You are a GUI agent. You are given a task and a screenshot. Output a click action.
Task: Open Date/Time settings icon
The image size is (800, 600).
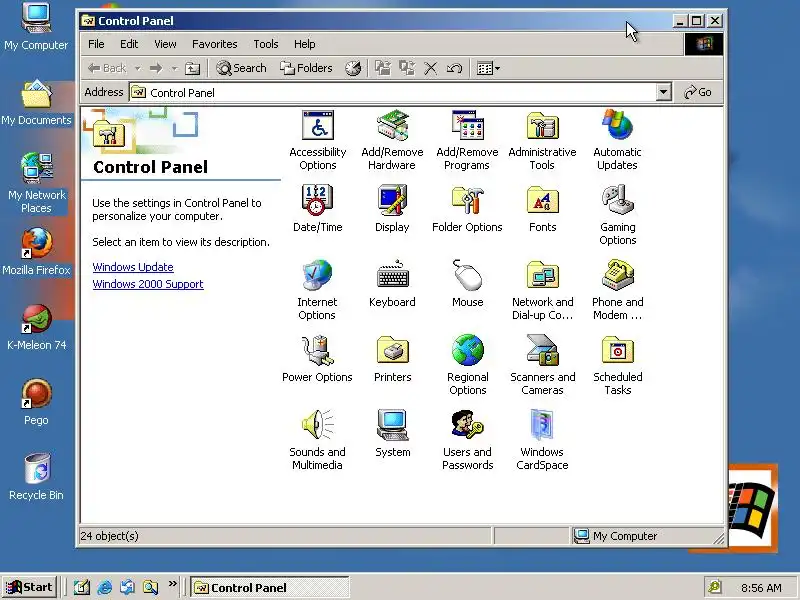tap(317, 209)
